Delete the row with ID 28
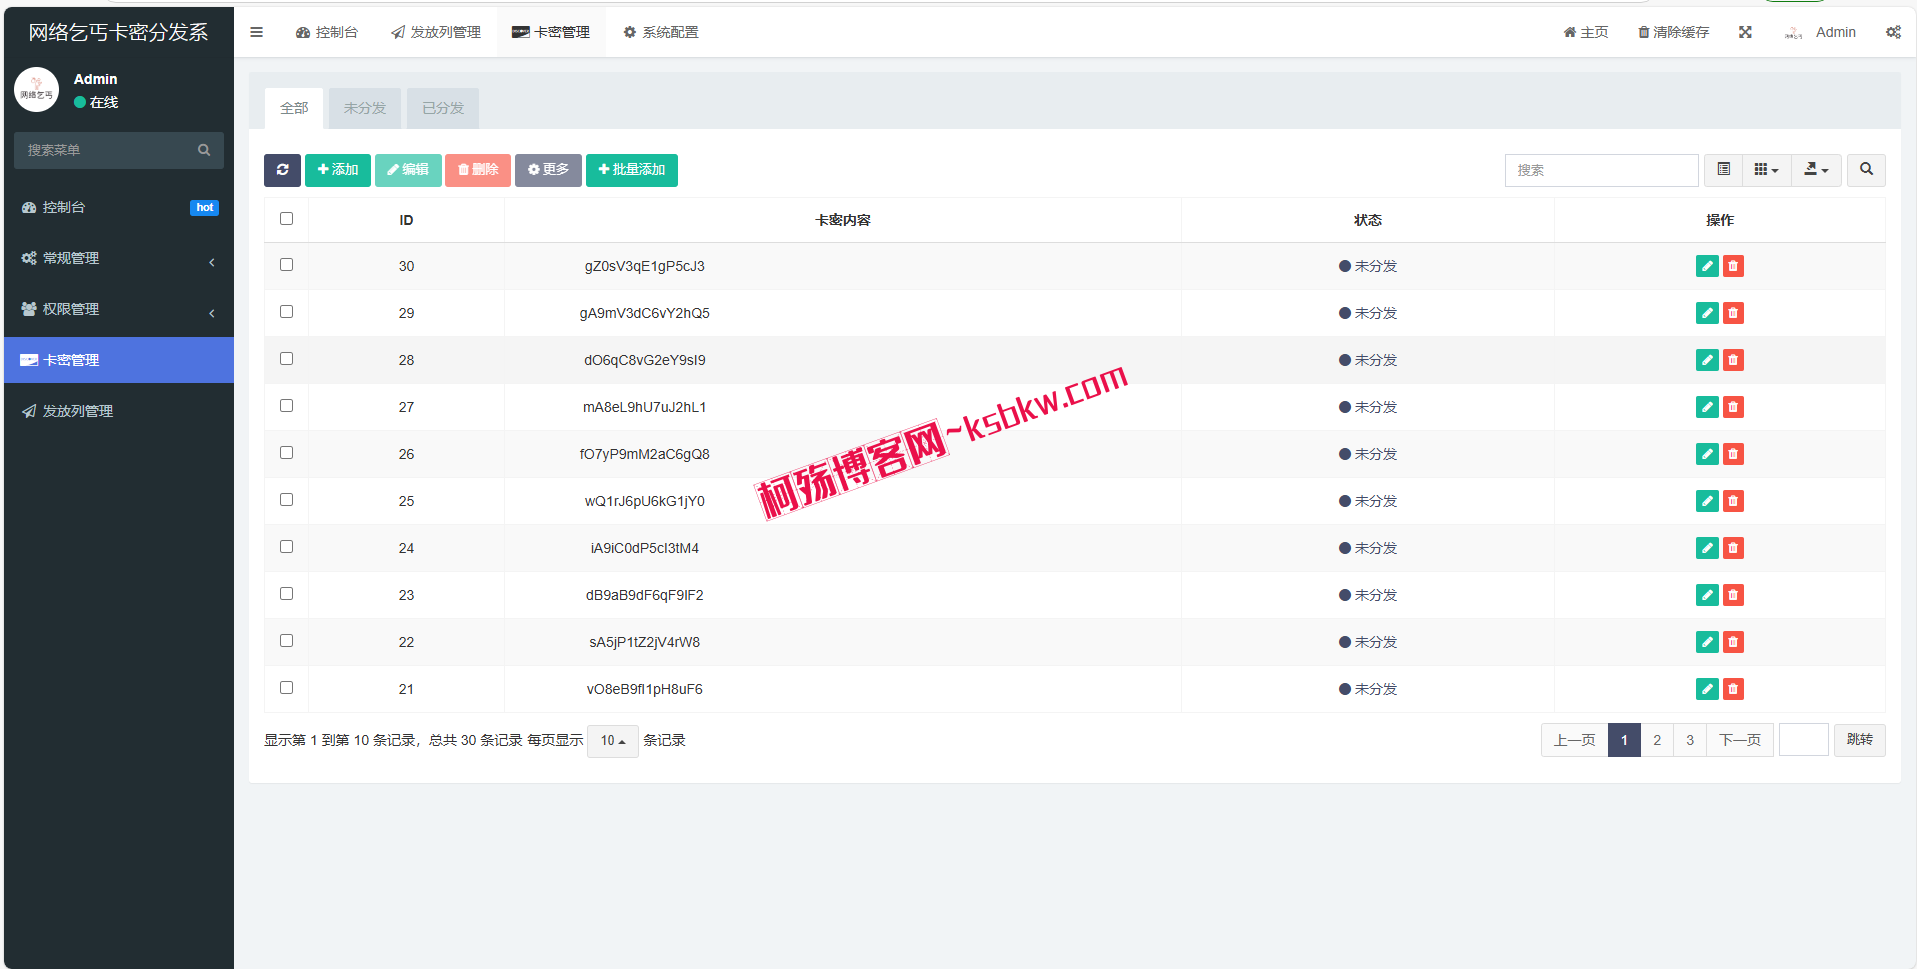The height and width of the screenshot is (969, 1917). [x=1733, y=360]
